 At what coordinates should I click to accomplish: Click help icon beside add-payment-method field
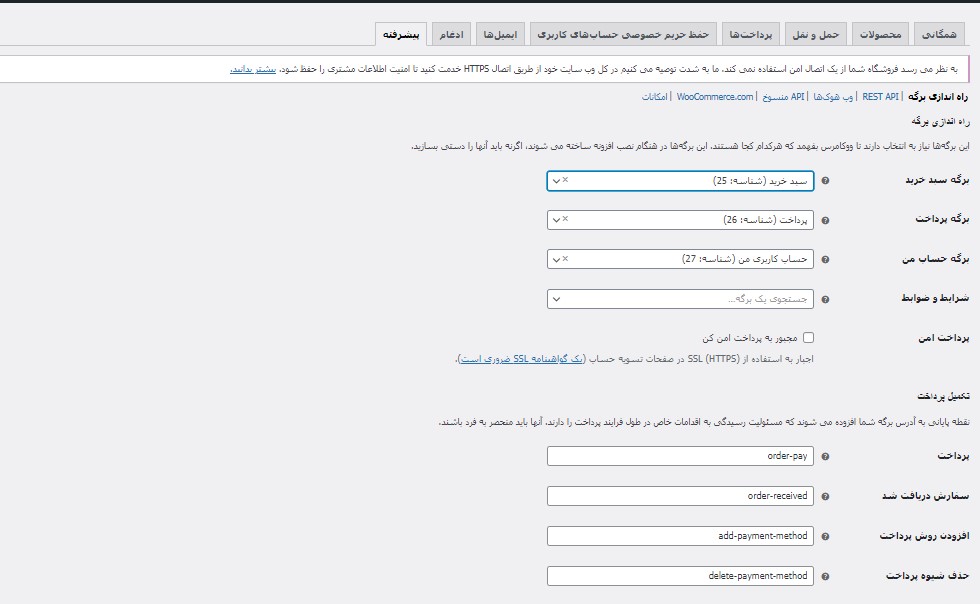825,536
